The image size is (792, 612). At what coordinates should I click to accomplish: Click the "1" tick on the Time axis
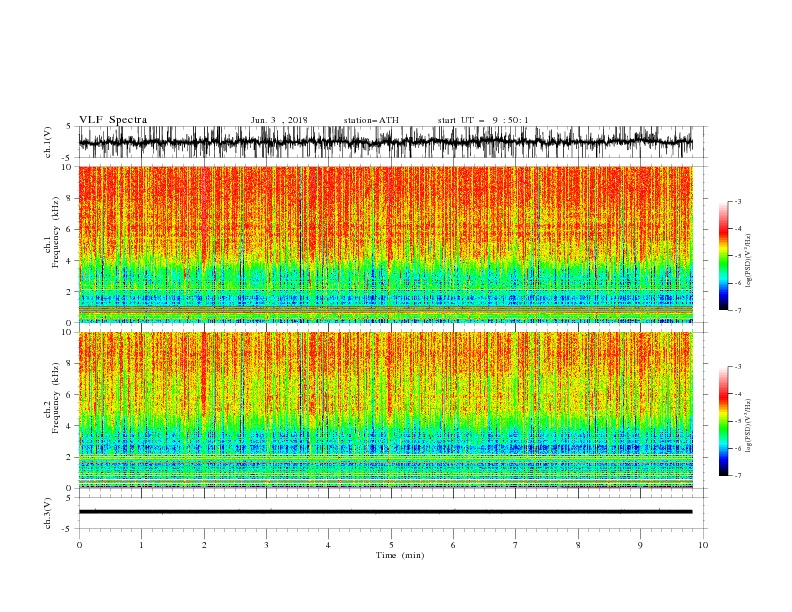pos(141,545)
